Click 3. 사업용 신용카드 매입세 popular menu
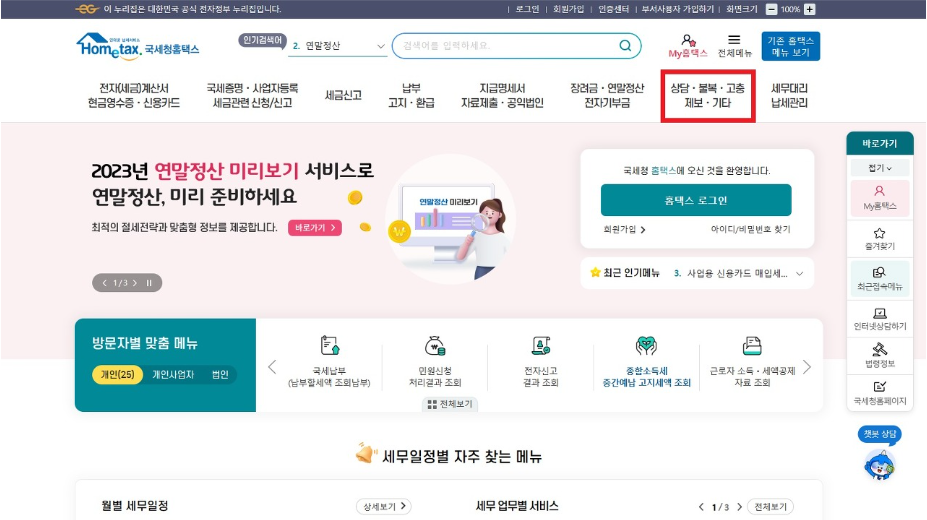Screen dimensions: 927x520 click(x=731, y=274)
